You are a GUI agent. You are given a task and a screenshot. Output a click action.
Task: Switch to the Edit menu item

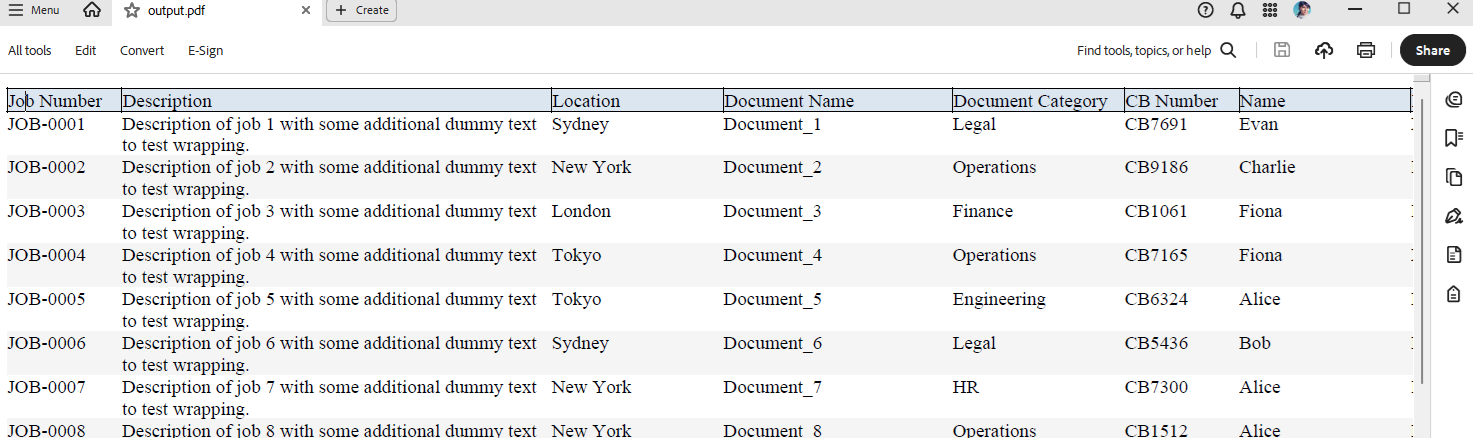point(86,50)
